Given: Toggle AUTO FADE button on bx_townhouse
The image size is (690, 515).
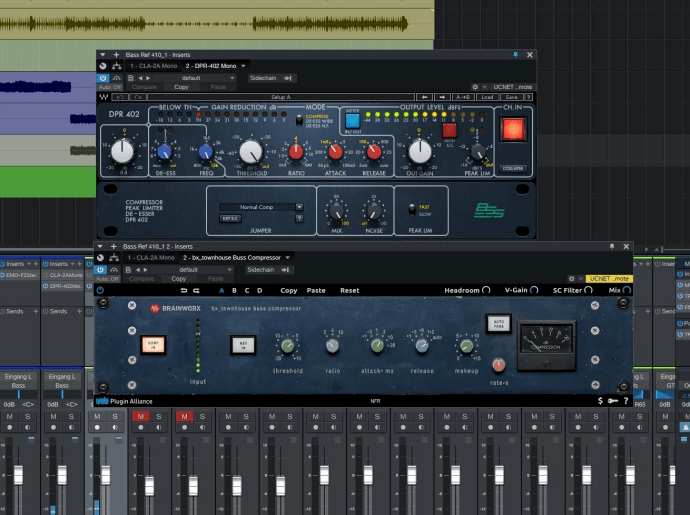Looking at the screenshot, I should point(499,324).
